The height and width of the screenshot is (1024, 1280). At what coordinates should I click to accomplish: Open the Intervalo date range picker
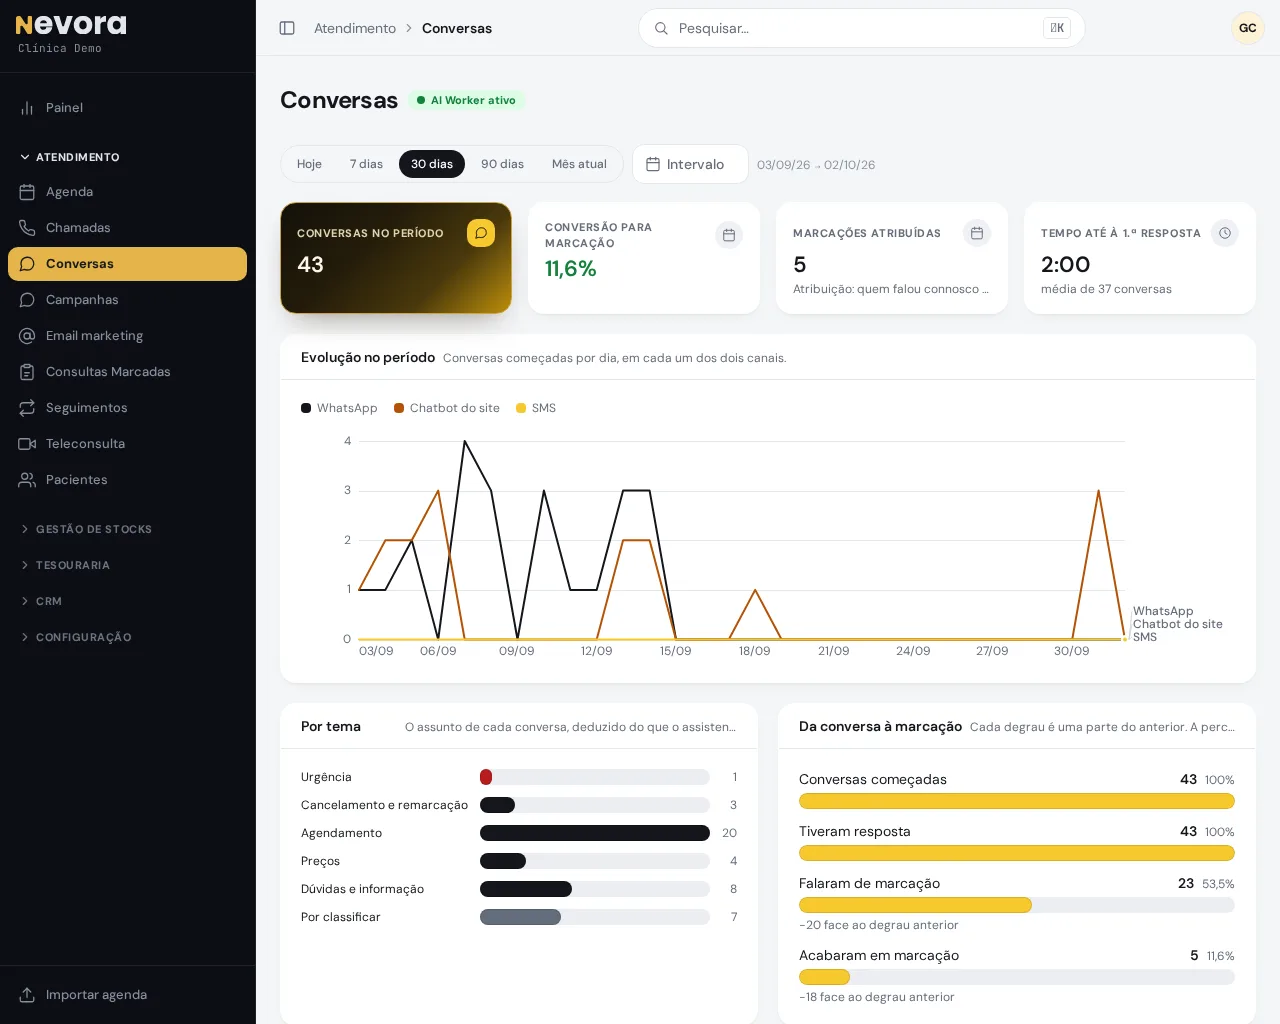[x=690, y=164]
